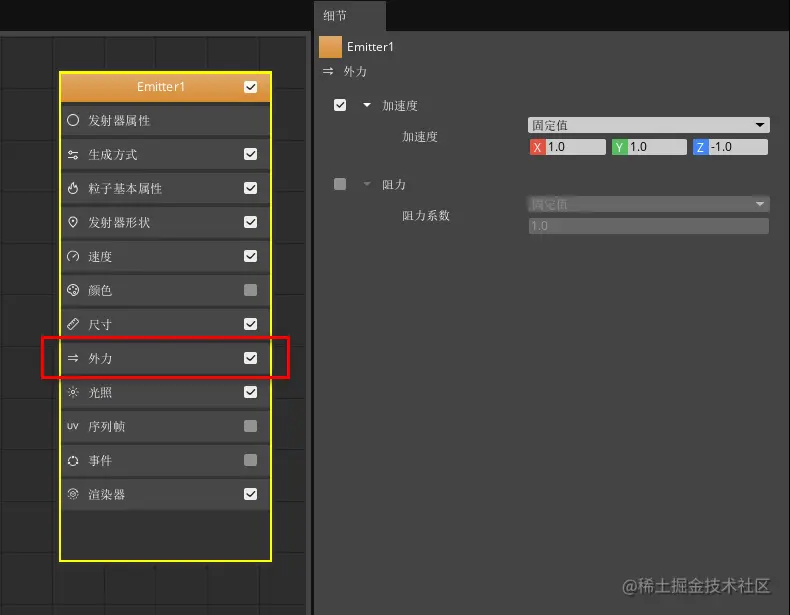Uncheck the 加速度 checkbox in details
Viewport: 790px width, 615px height.
340,105
